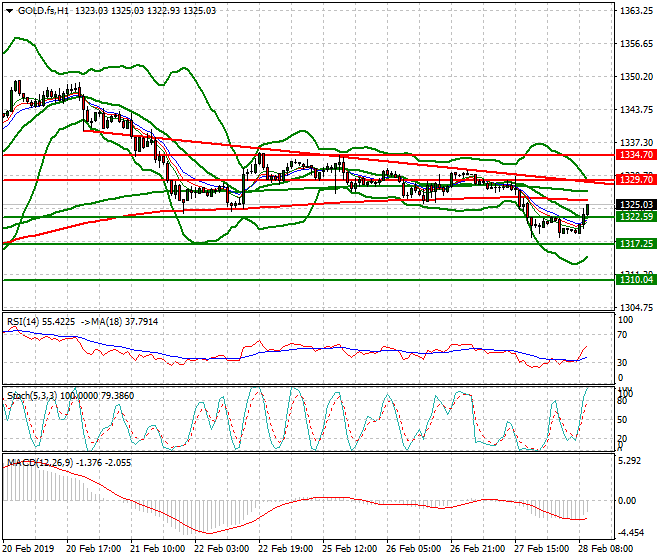Click the 27 Feb 15:00 time label
660x560 pixels.
[542, 549]
